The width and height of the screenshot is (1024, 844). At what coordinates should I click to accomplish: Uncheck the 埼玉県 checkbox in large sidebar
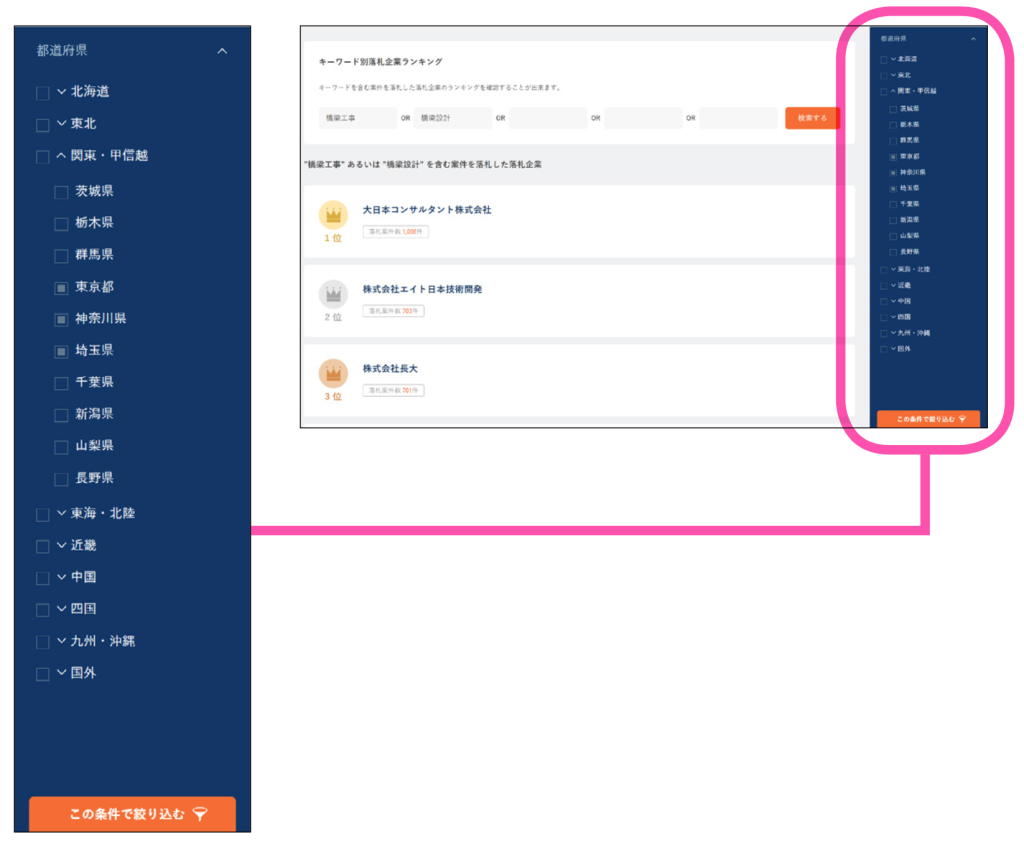coord(61,351)
